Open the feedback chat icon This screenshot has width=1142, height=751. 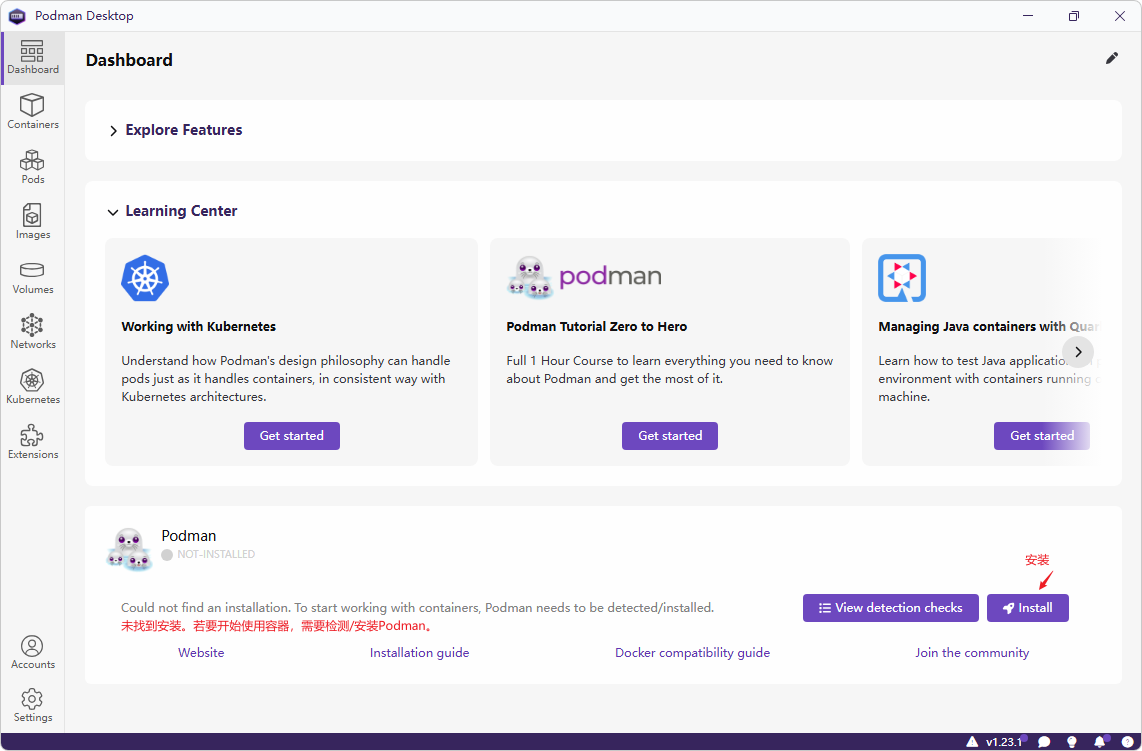pos(1044,741)
